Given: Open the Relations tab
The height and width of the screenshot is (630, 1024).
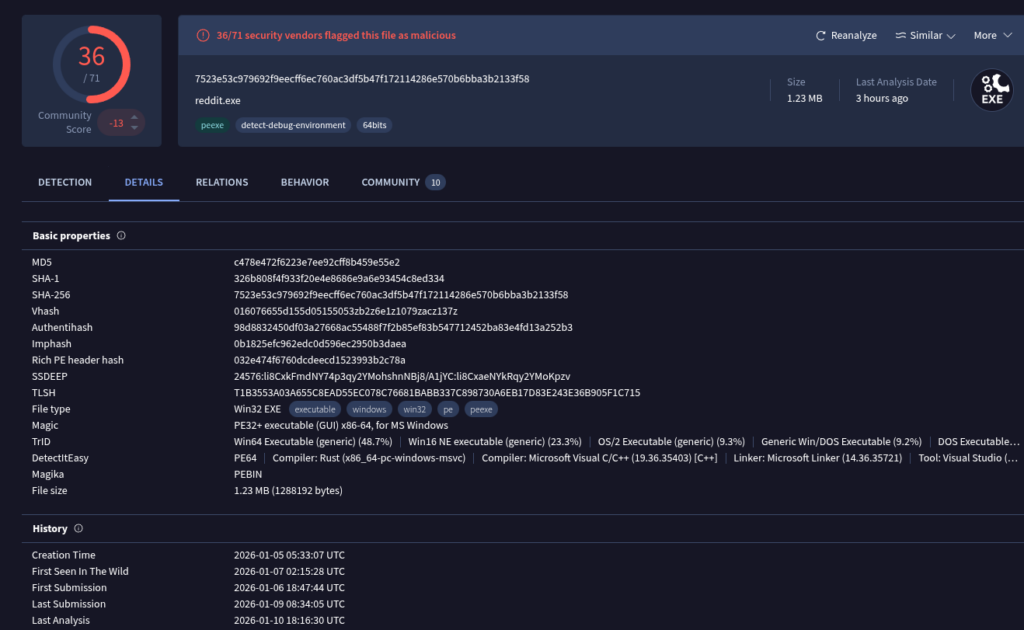Looking at the screenshot, I should pos(222,182).
